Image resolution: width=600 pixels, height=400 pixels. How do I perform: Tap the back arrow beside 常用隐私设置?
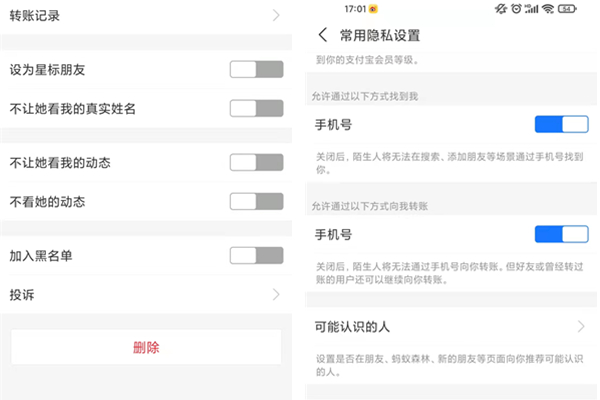[x=322, y=35]
